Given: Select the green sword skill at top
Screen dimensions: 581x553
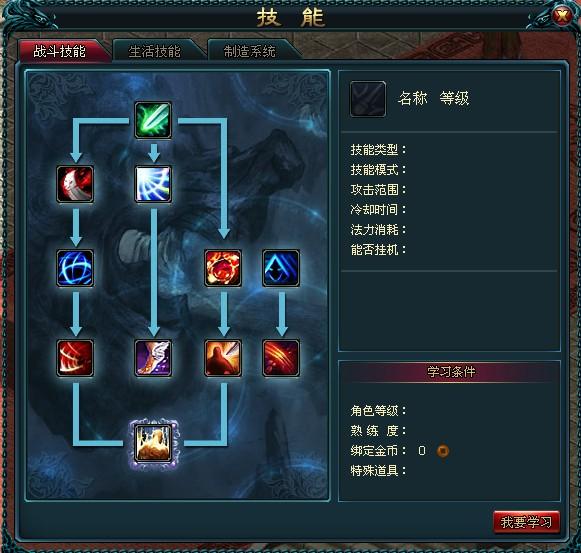Looking at the screenshot, I should pyautogui.click(x=153, y=120).
